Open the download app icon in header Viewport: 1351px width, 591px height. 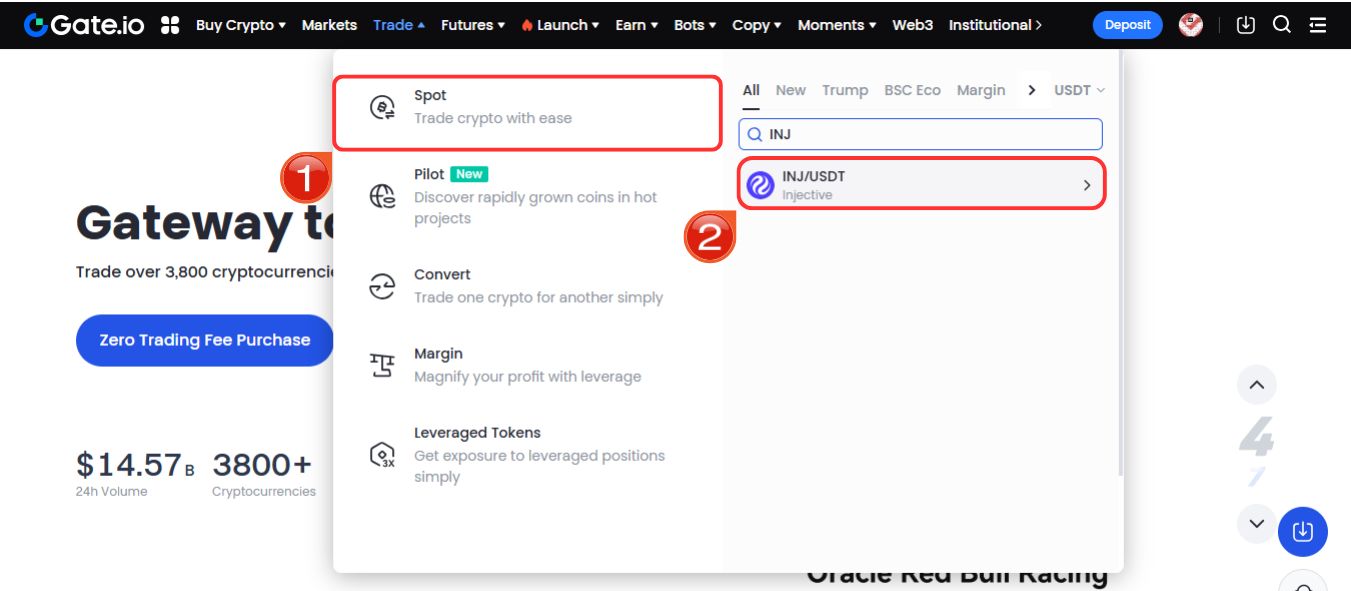1245,25
